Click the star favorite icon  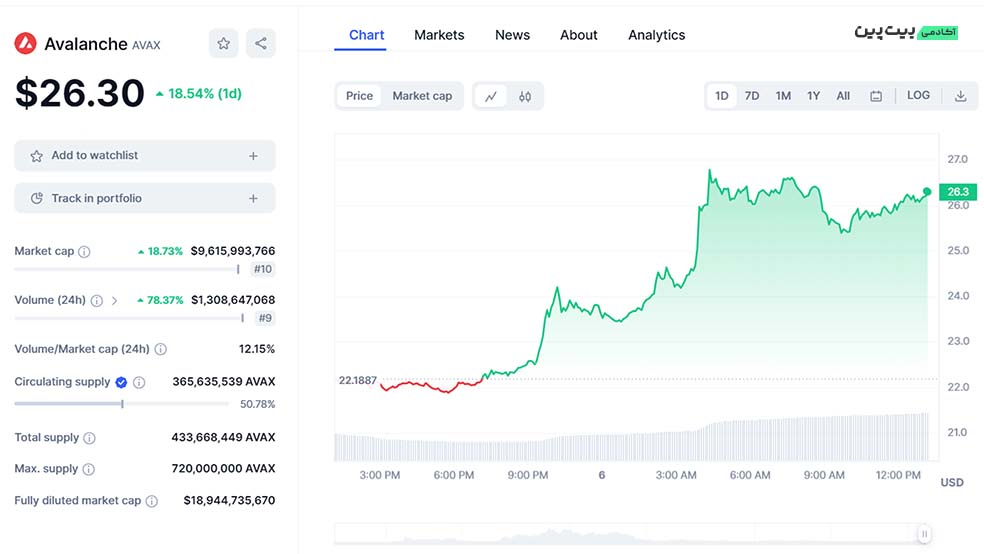click(224, 43)
